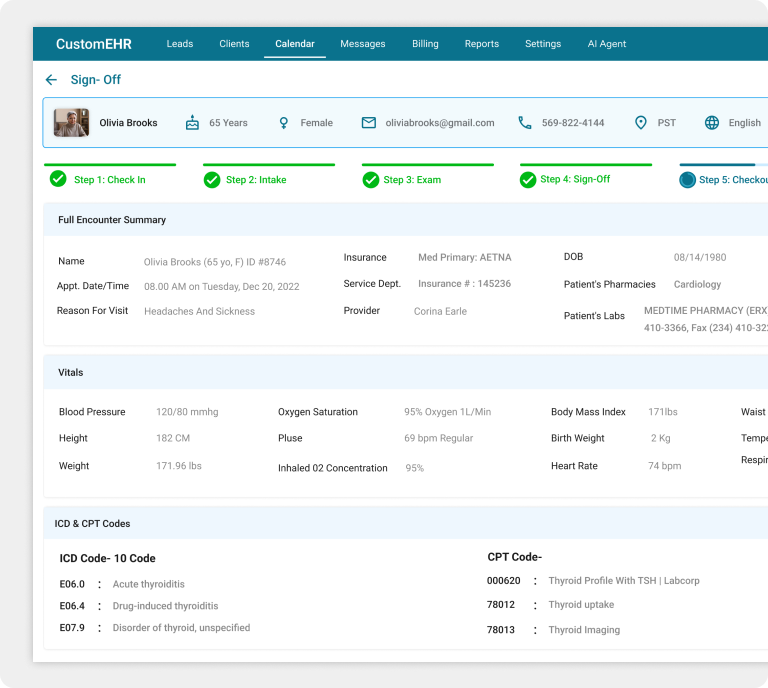Click the email envelope icon
Image resolution: width=768 pixels, height=688 pixels.
click(369, 123)
